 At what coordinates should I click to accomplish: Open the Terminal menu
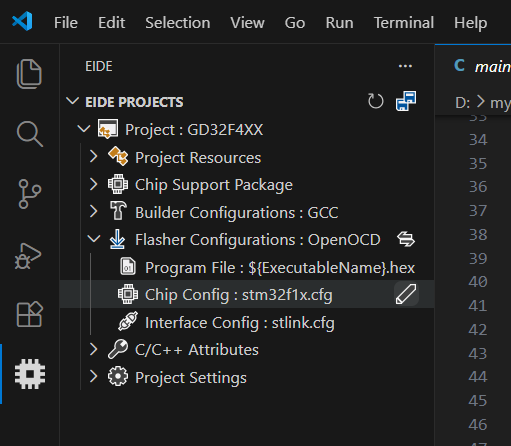click(404, 23)
